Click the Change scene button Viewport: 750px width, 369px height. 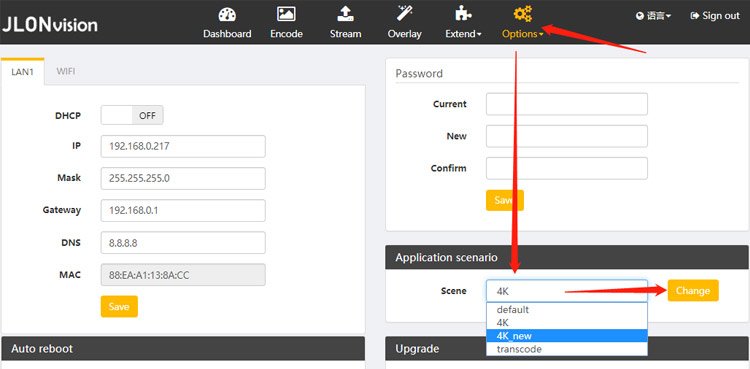pos(693,291)
